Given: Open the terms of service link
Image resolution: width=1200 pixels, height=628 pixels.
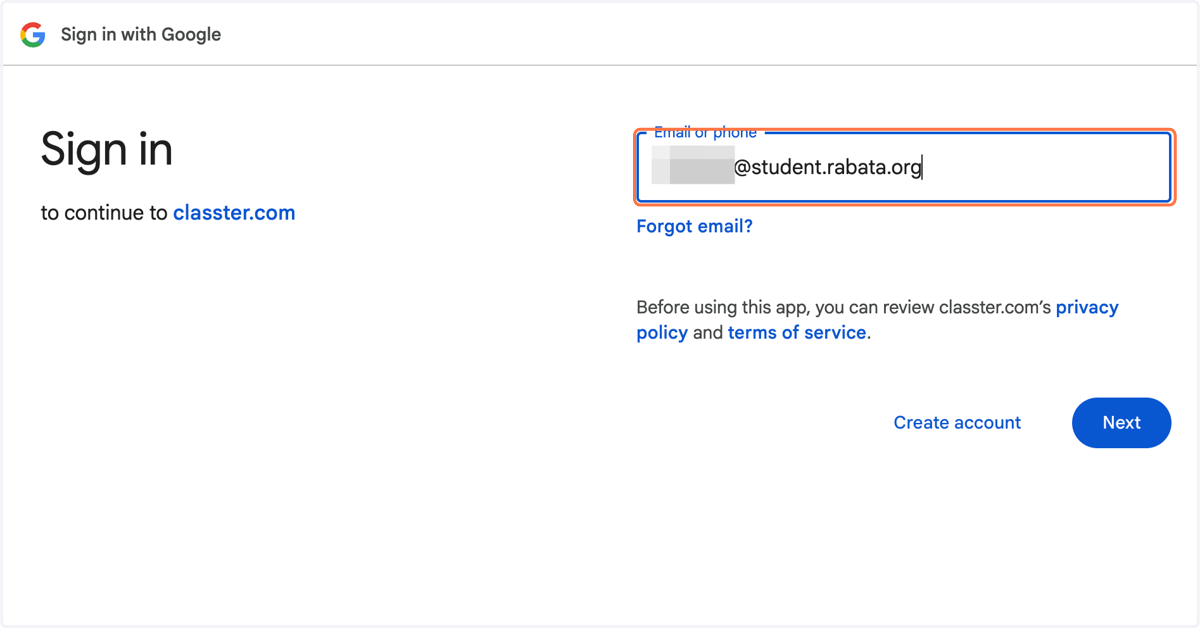Looking at the screenshot, I should click(797, 332).
